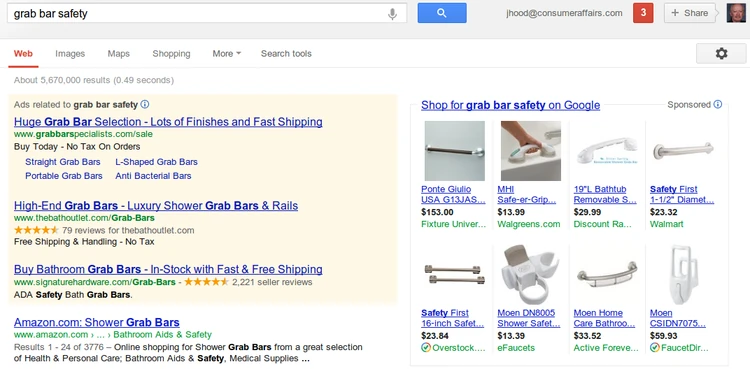Image resolution: width=750 pixels, height=369 pixels.
Task: Open the Search tools options
Action: (x=286, y=54)
